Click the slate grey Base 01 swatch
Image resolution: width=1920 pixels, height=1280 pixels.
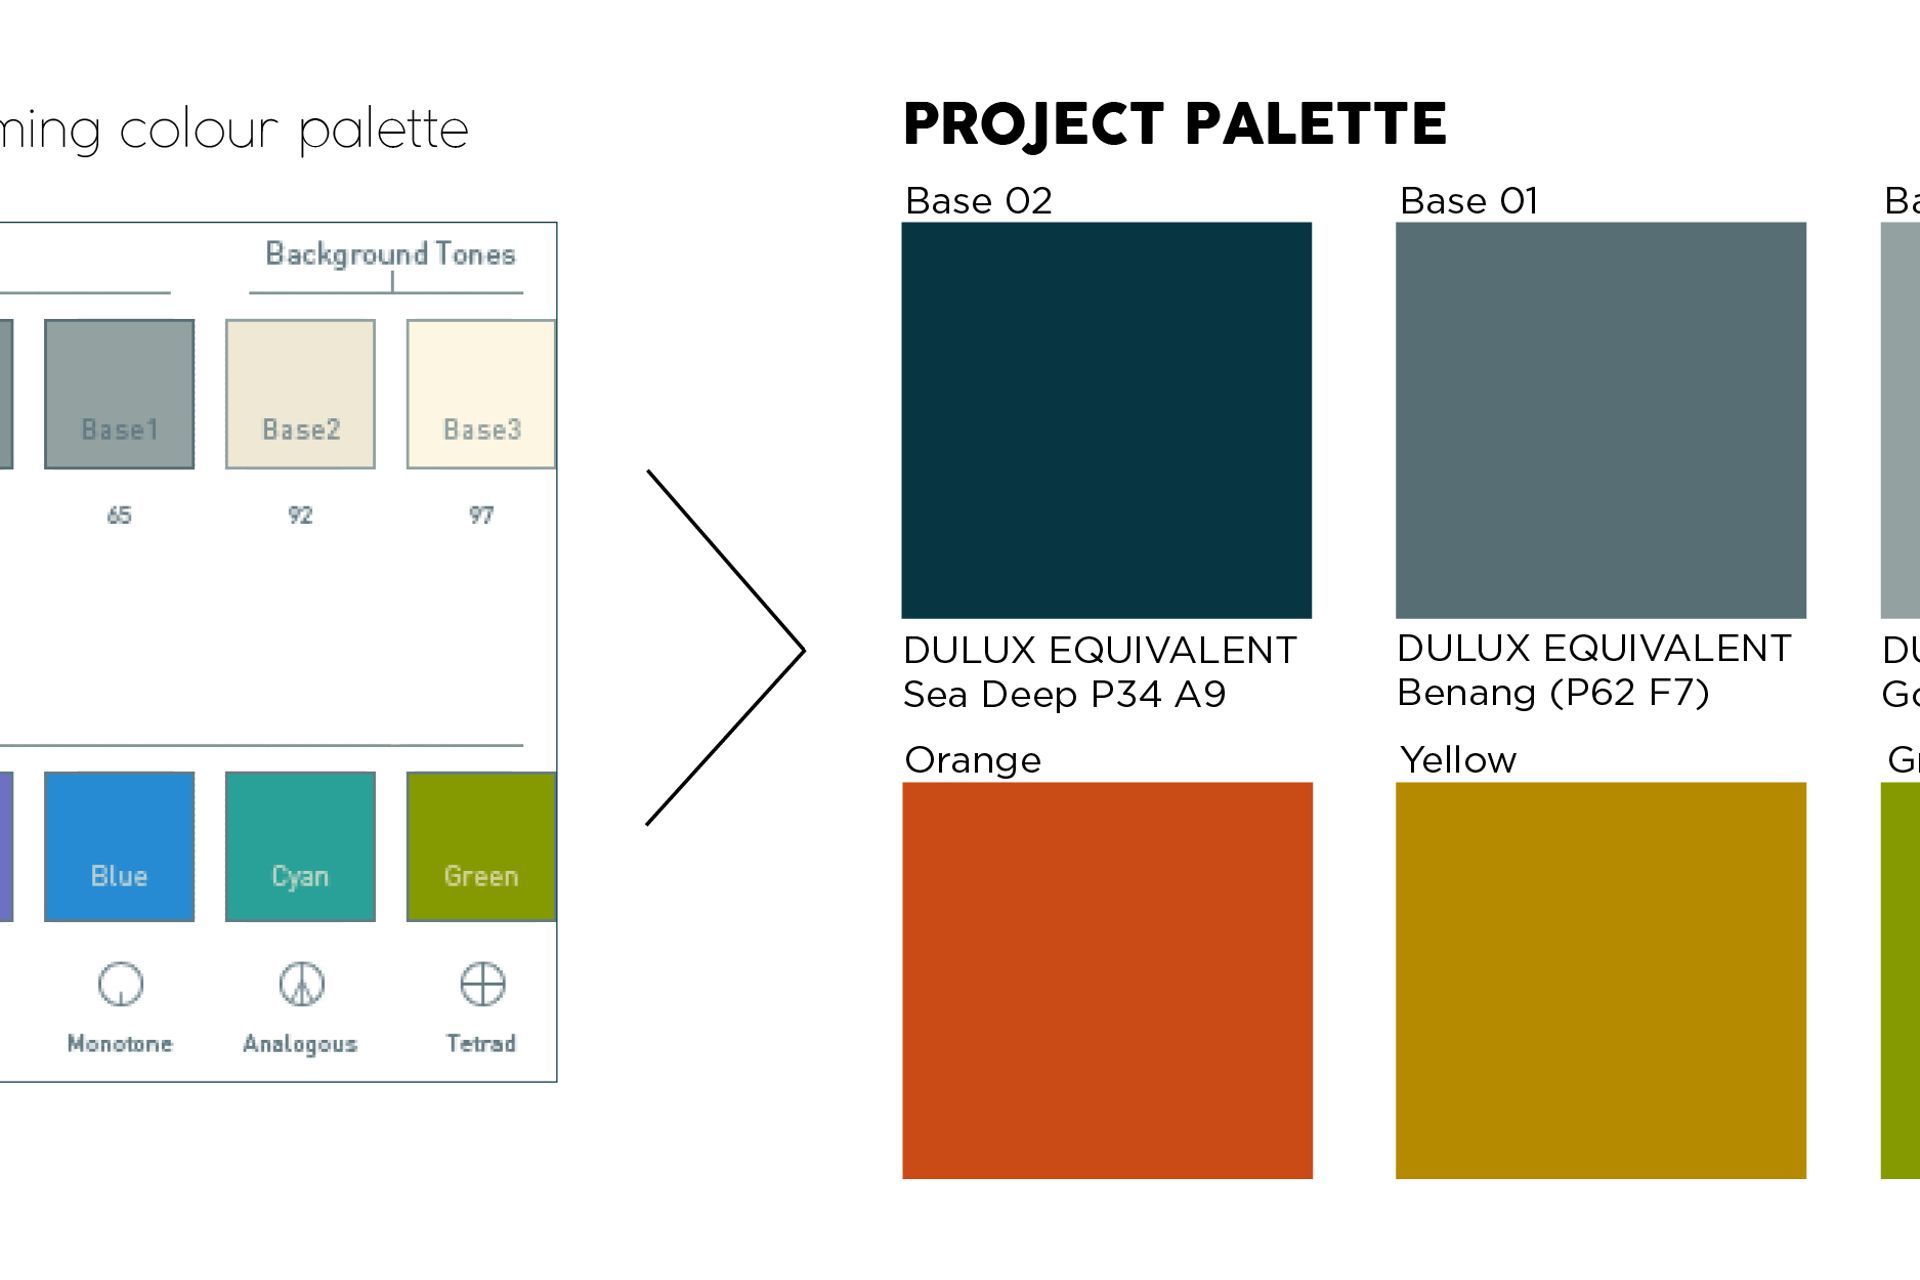coord(1600,420)
